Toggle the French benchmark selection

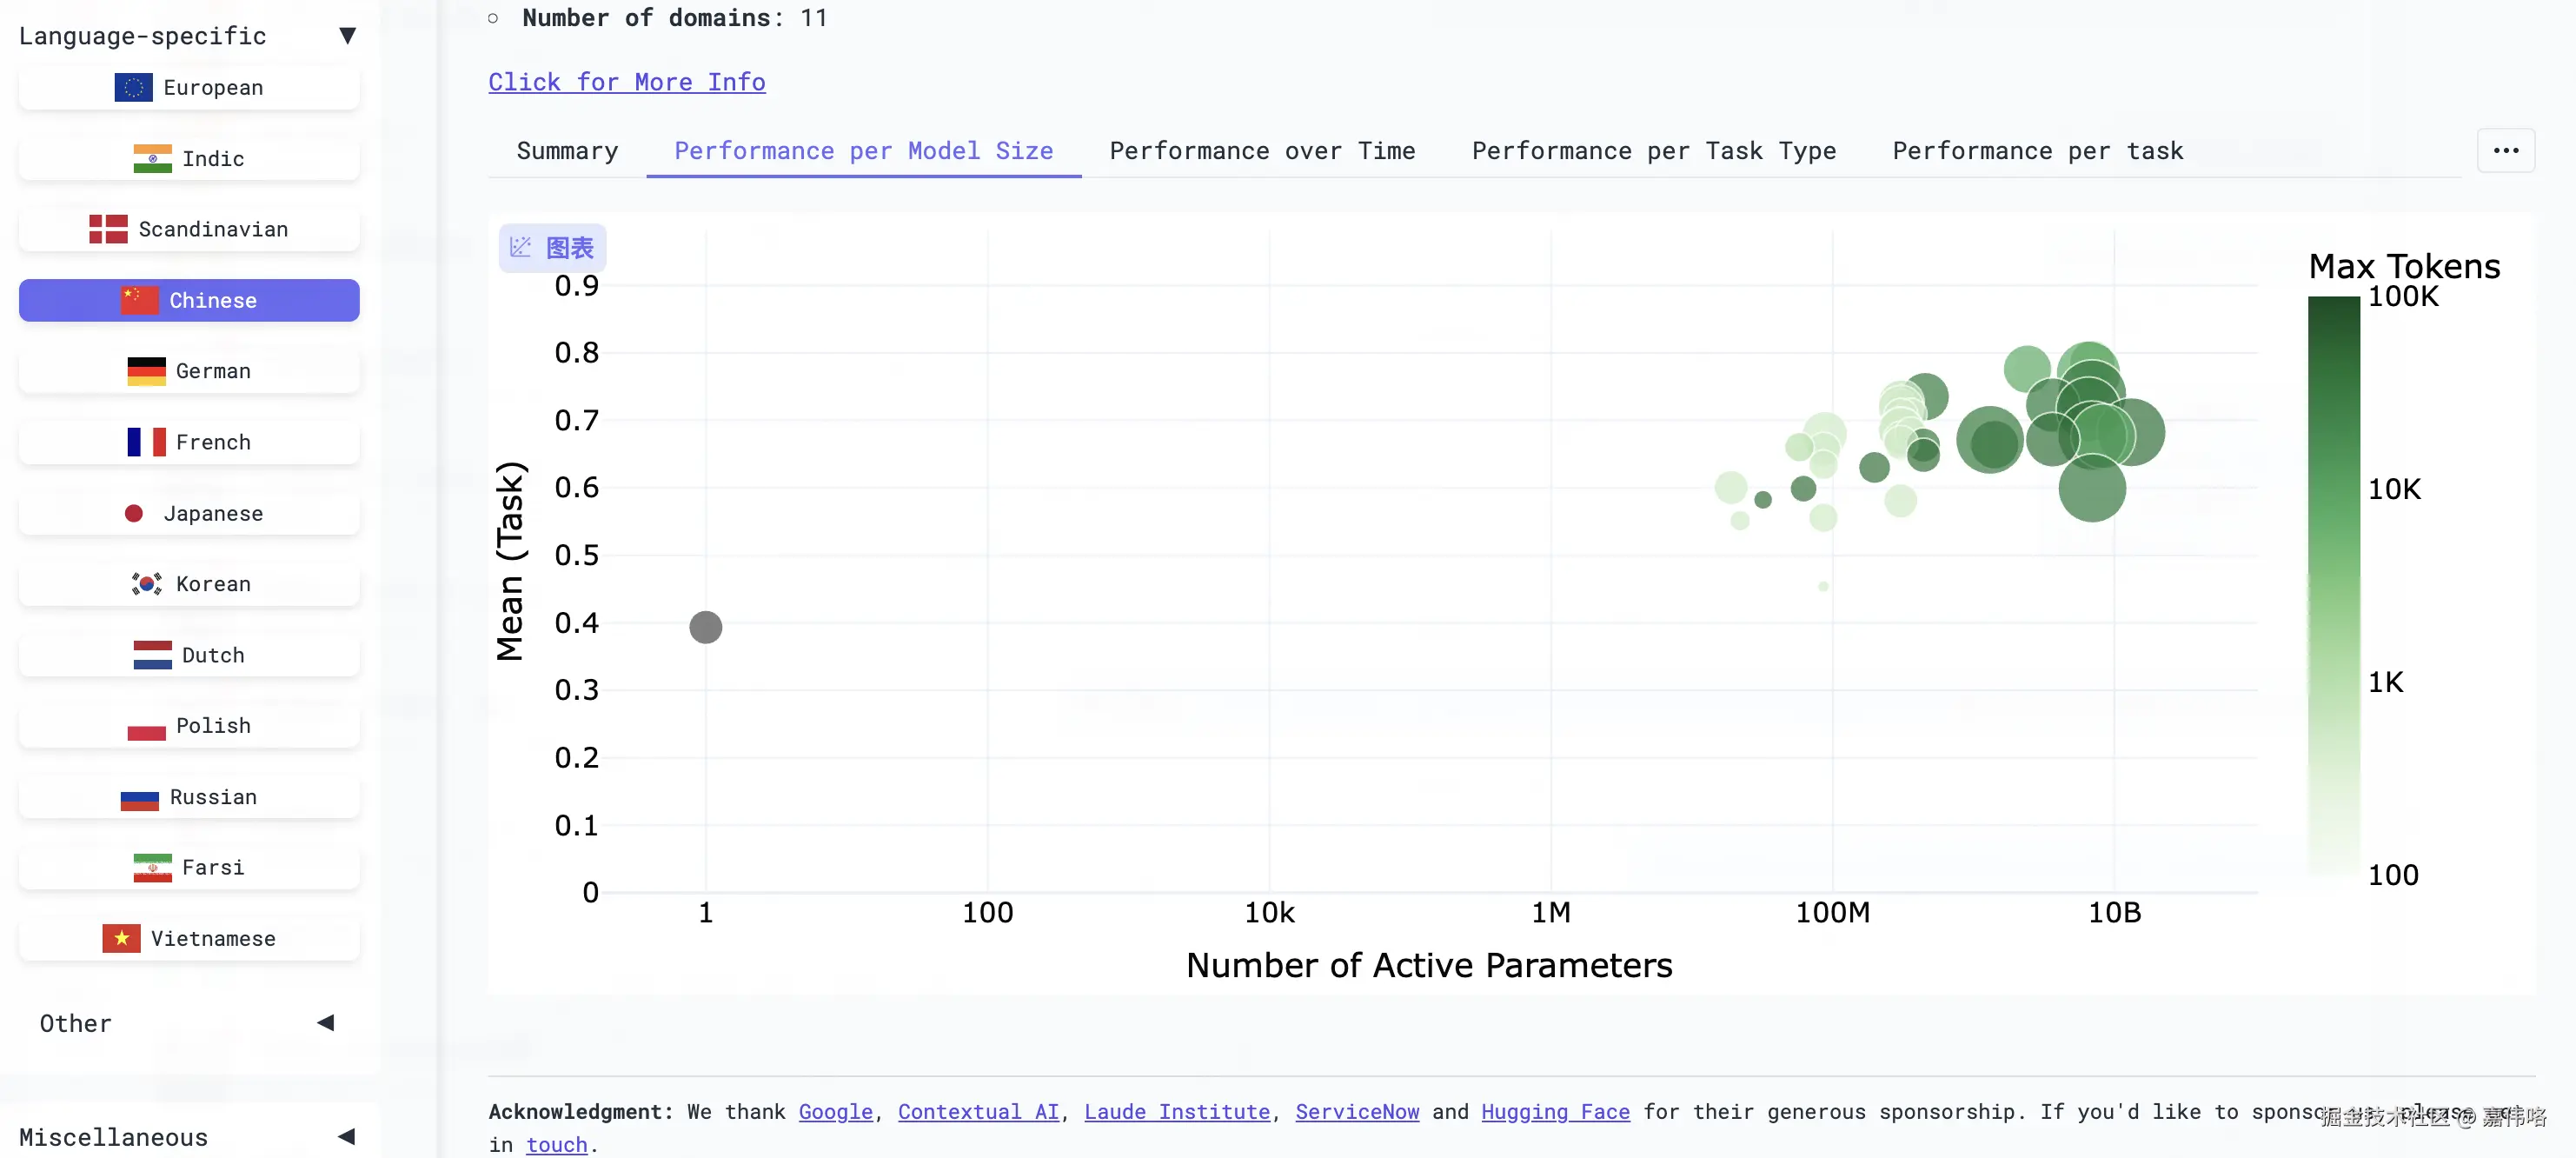tap(189, 442)
